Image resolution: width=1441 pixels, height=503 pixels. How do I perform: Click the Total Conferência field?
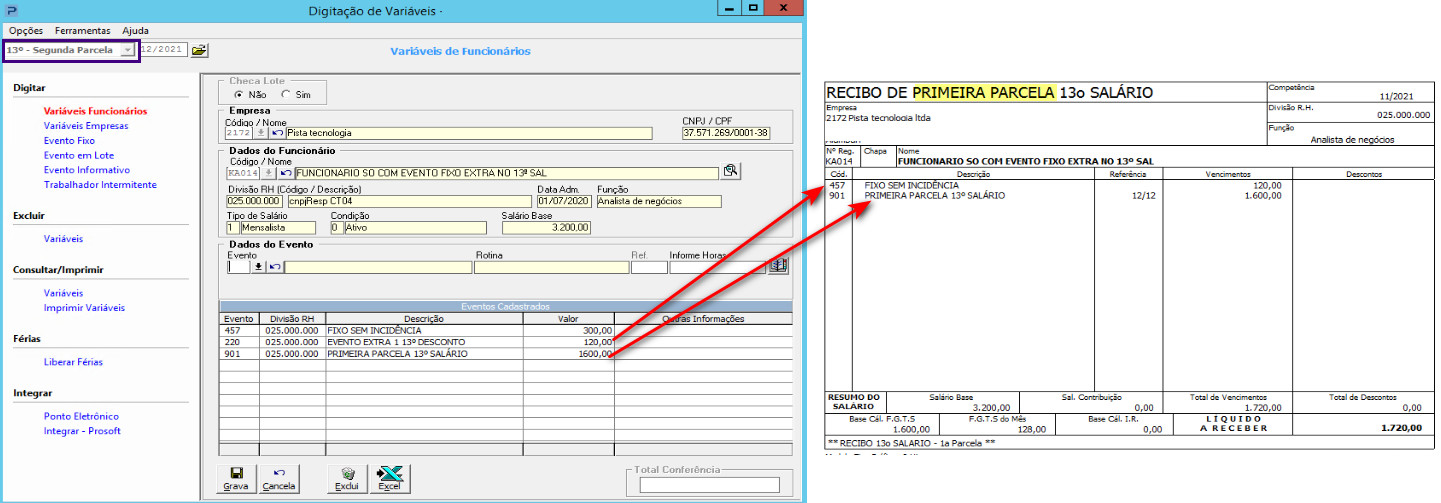710,485
